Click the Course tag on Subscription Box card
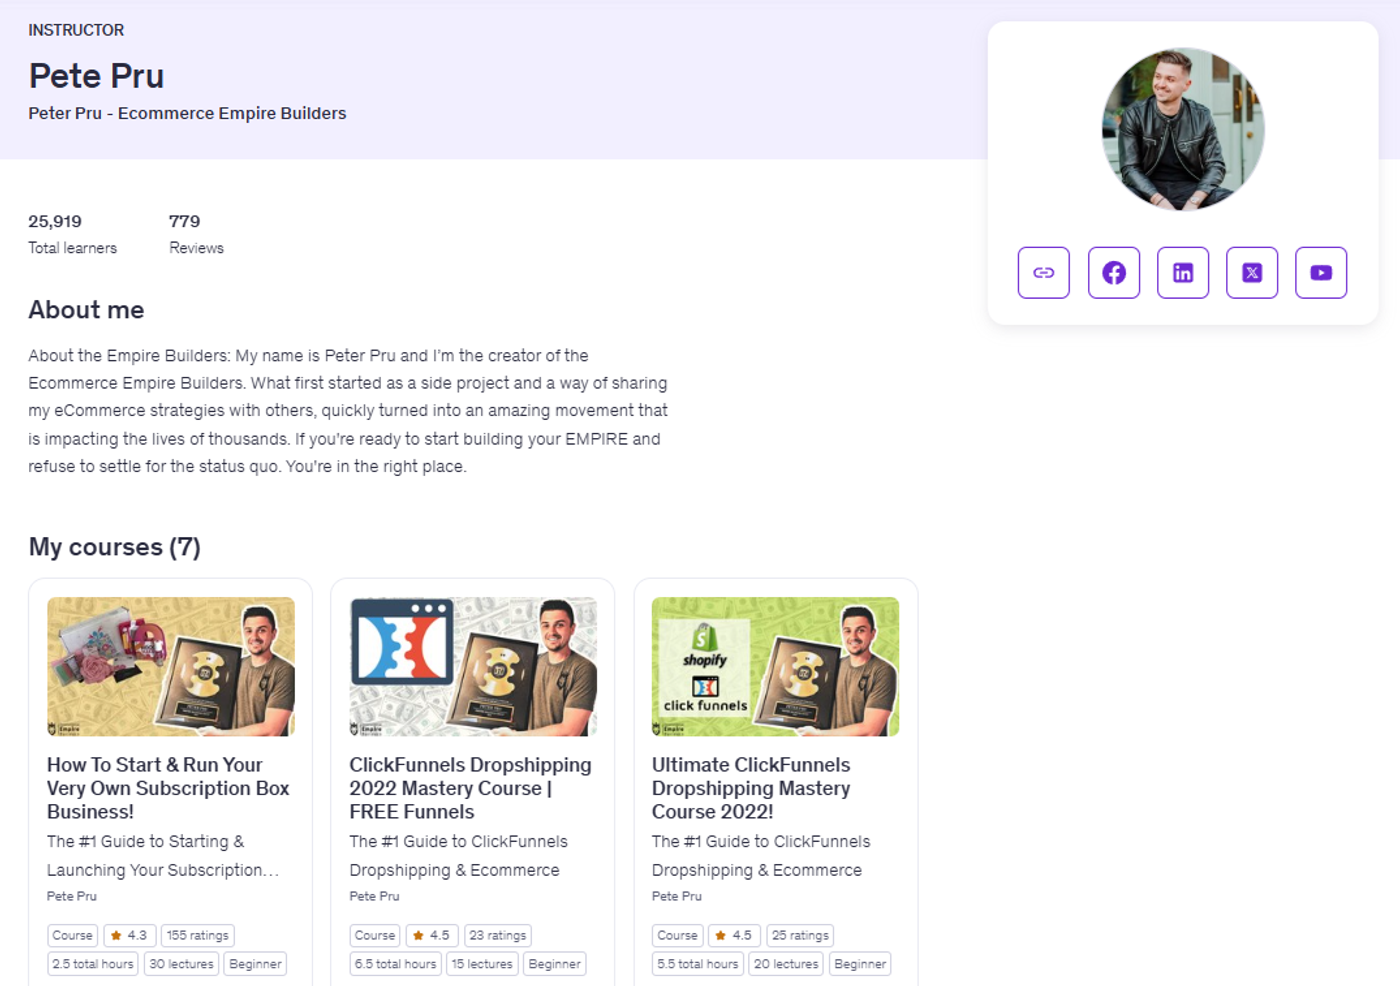Screen dimensions: 1400x986 tap(73, 936)
